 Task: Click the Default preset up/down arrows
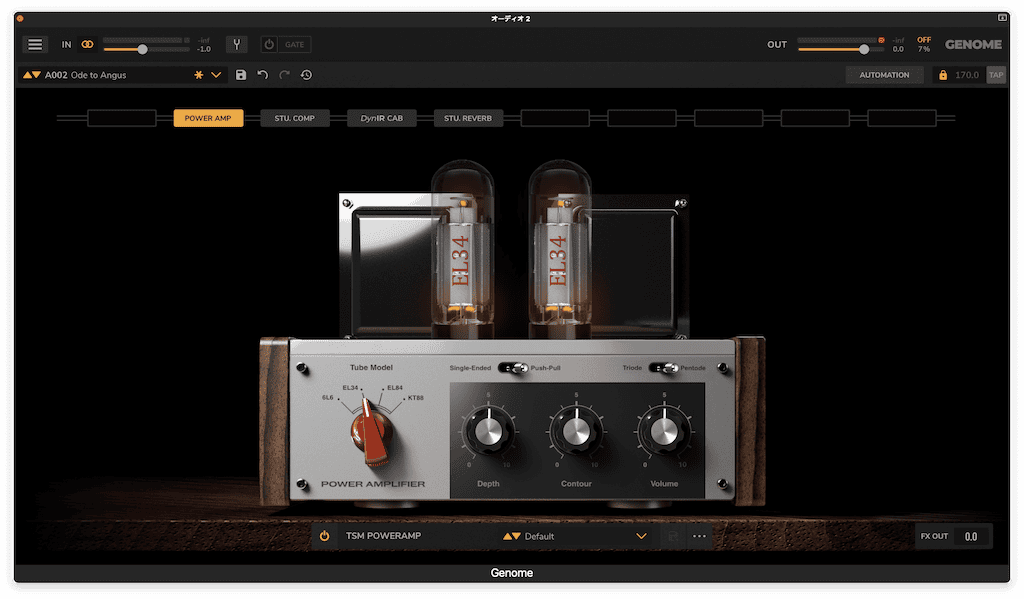click(511, 536)
